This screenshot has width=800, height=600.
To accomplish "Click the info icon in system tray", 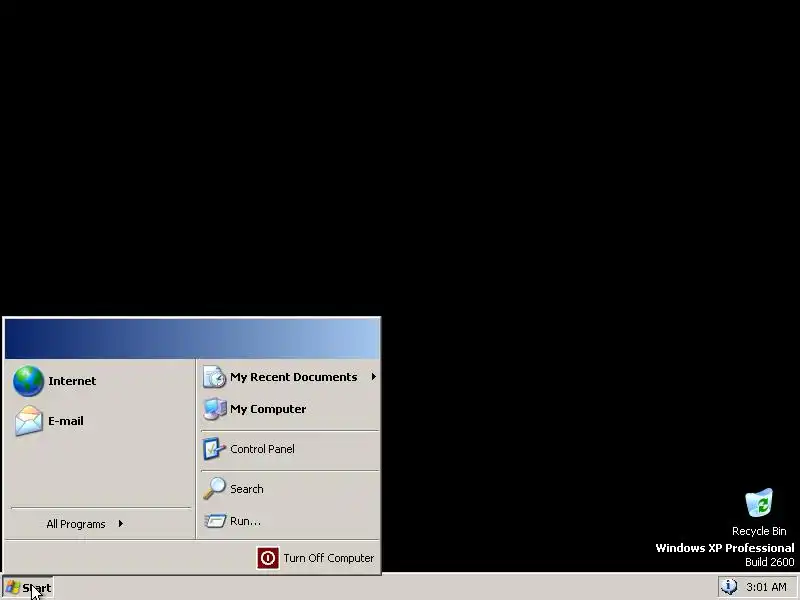I will click(729, 587).
